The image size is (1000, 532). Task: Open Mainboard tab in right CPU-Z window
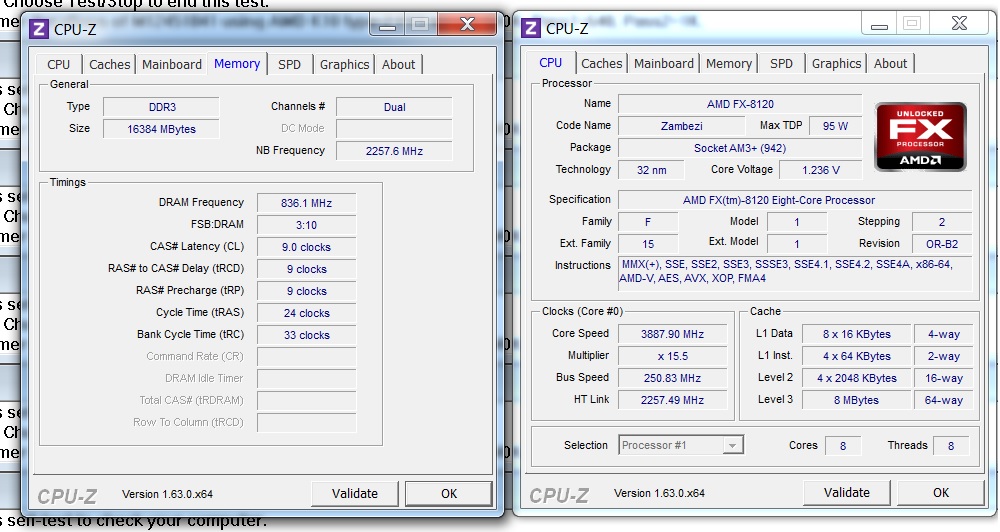tap(663, 63)
